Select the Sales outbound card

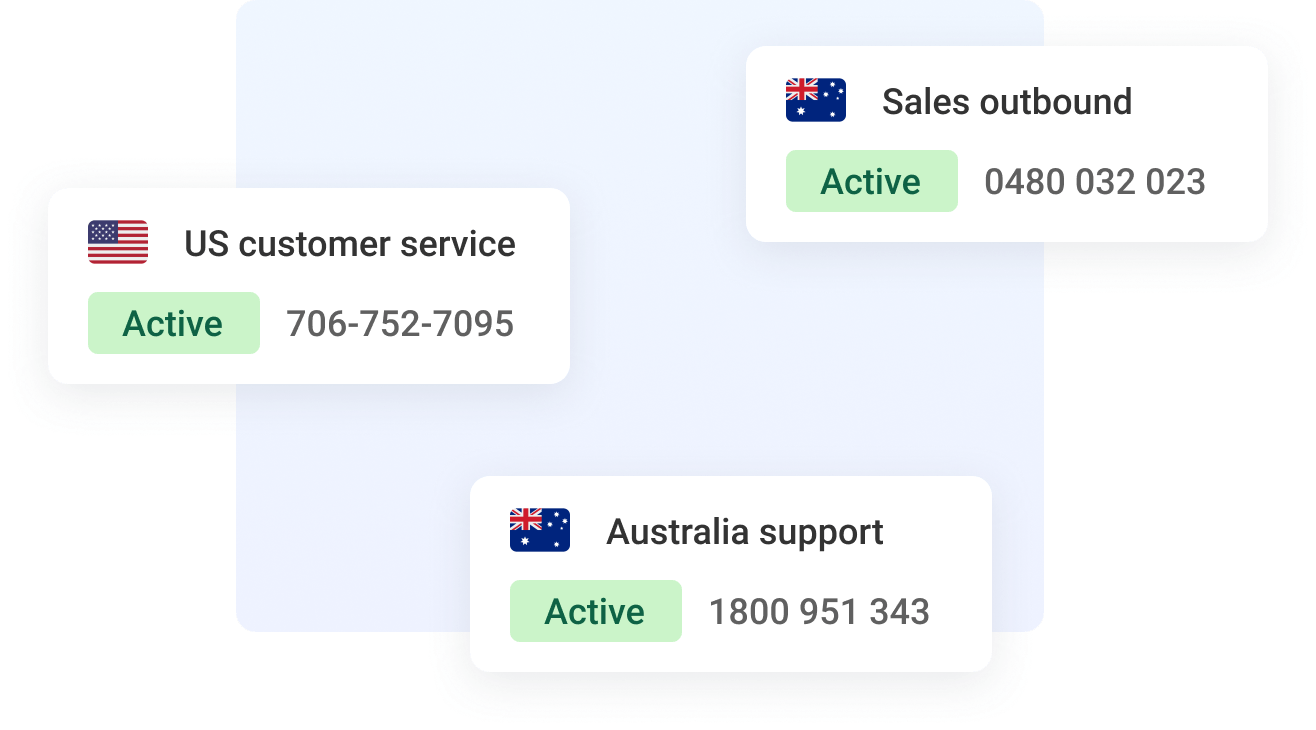pyautogui.click(x=1007, y=144)
